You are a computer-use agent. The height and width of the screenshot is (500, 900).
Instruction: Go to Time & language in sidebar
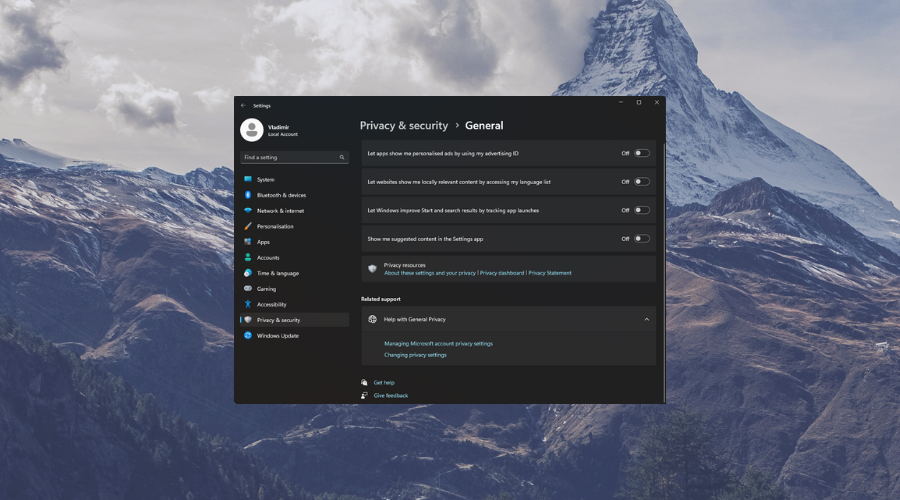[x=277, y=273]
